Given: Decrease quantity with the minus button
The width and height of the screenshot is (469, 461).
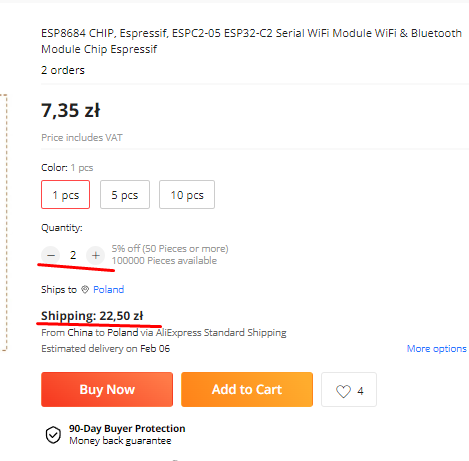Looking at the screenshot, I should click(51, 255).
